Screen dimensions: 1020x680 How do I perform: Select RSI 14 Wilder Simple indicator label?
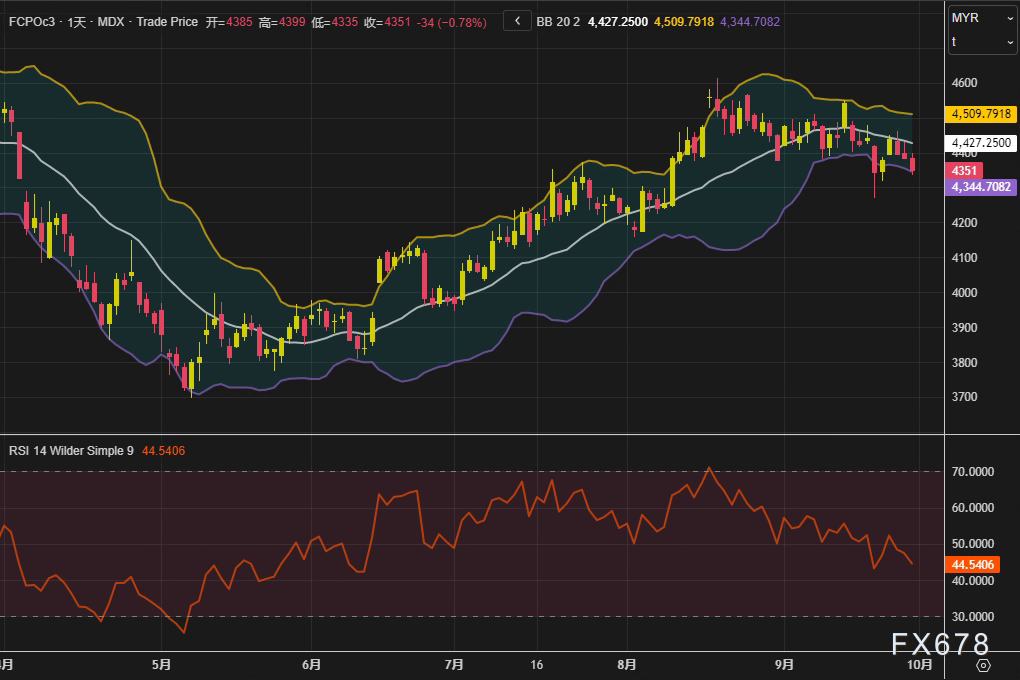click(x=70, y=451)
